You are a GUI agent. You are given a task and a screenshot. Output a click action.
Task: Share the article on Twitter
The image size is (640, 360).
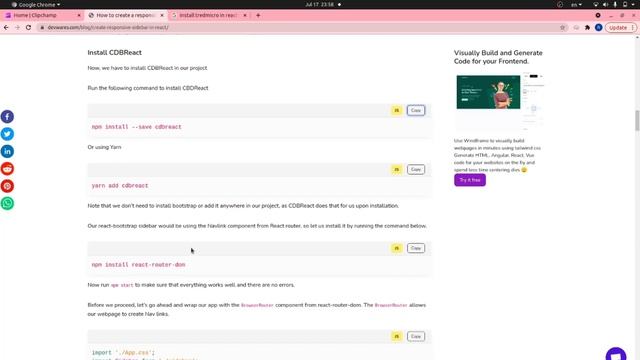(7, 134)
